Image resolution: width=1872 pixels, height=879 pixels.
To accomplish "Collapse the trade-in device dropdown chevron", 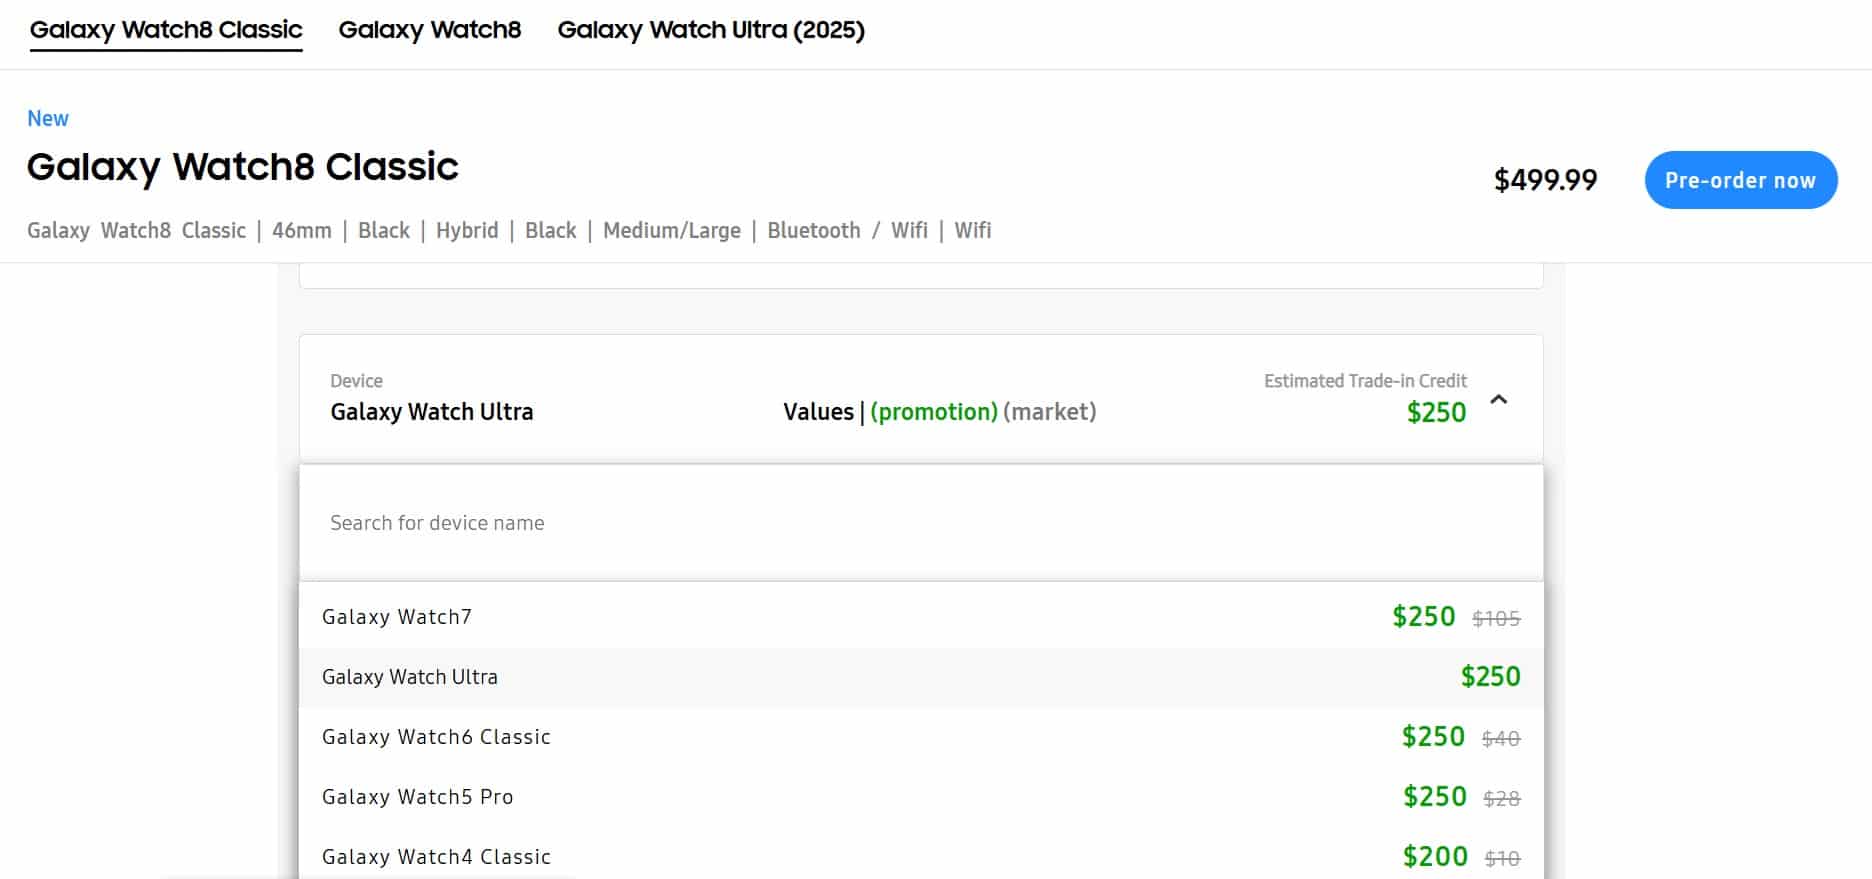I will click(1498, 400).
